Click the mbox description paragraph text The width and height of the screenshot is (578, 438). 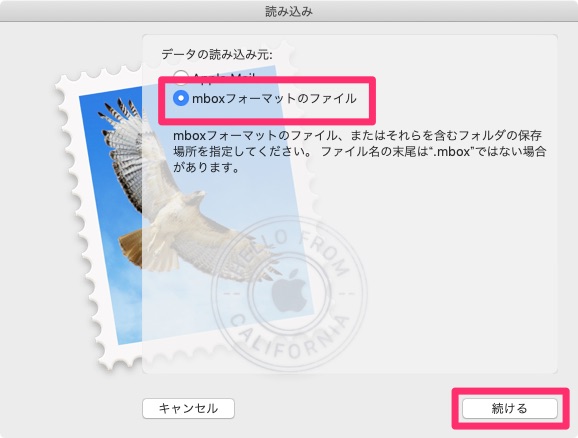pos(359,151)
